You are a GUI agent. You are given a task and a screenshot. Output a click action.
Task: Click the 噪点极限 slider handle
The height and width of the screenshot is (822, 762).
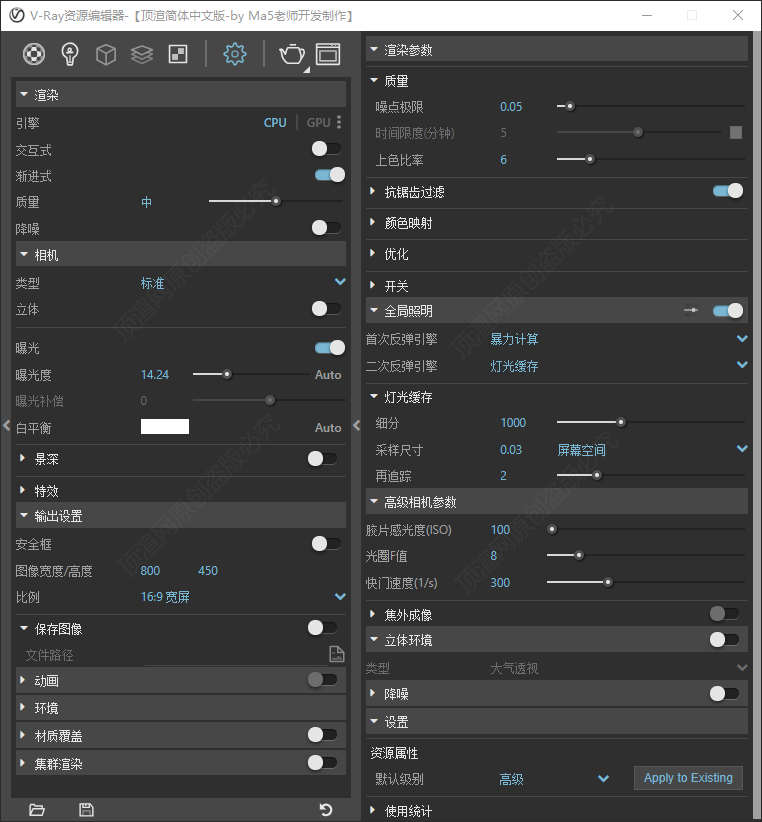(x=570, y=106)
